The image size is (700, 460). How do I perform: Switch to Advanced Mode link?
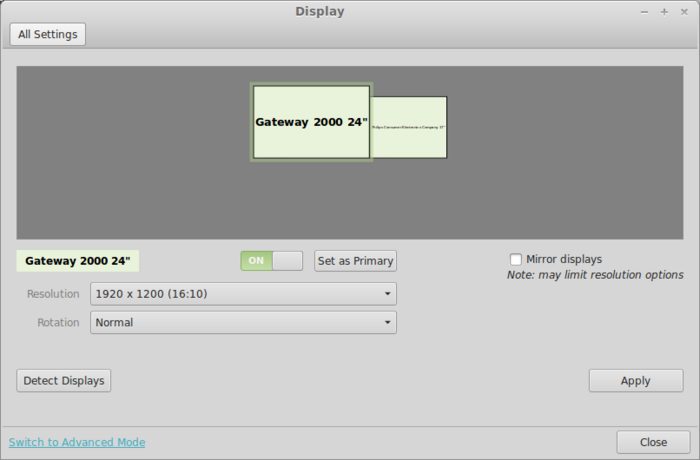pyautogui.click(x=77, y=442)
